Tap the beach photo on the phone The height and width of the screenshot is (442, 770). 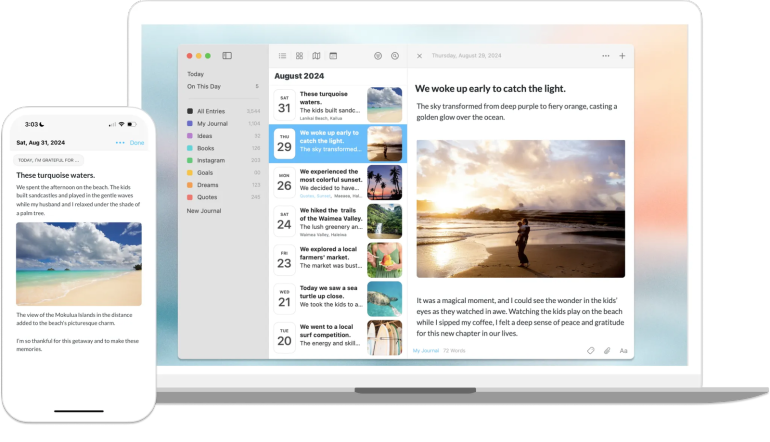[x=79, y=264]
